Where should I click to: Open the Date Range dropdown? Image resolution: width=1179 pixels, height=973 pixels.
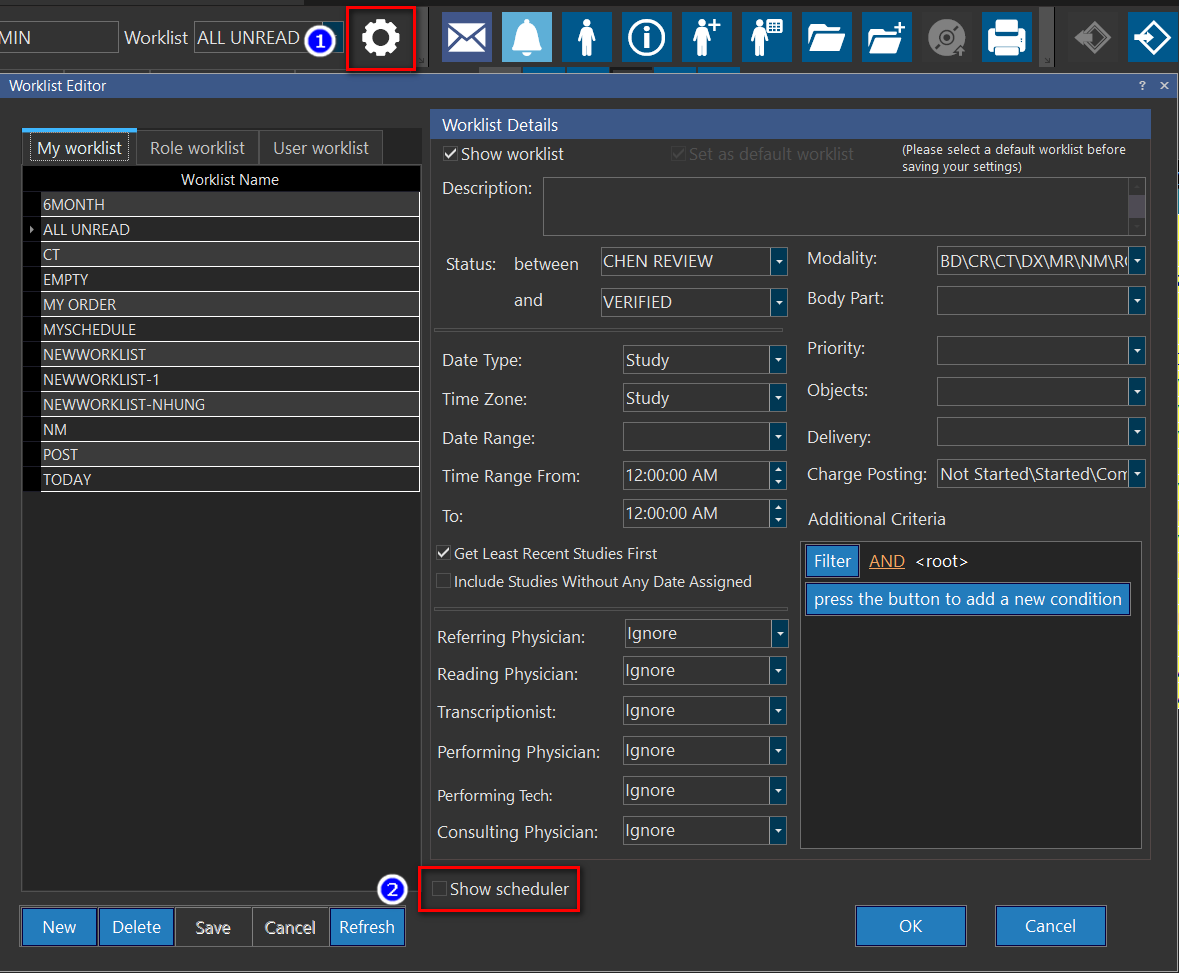(778, 437)
